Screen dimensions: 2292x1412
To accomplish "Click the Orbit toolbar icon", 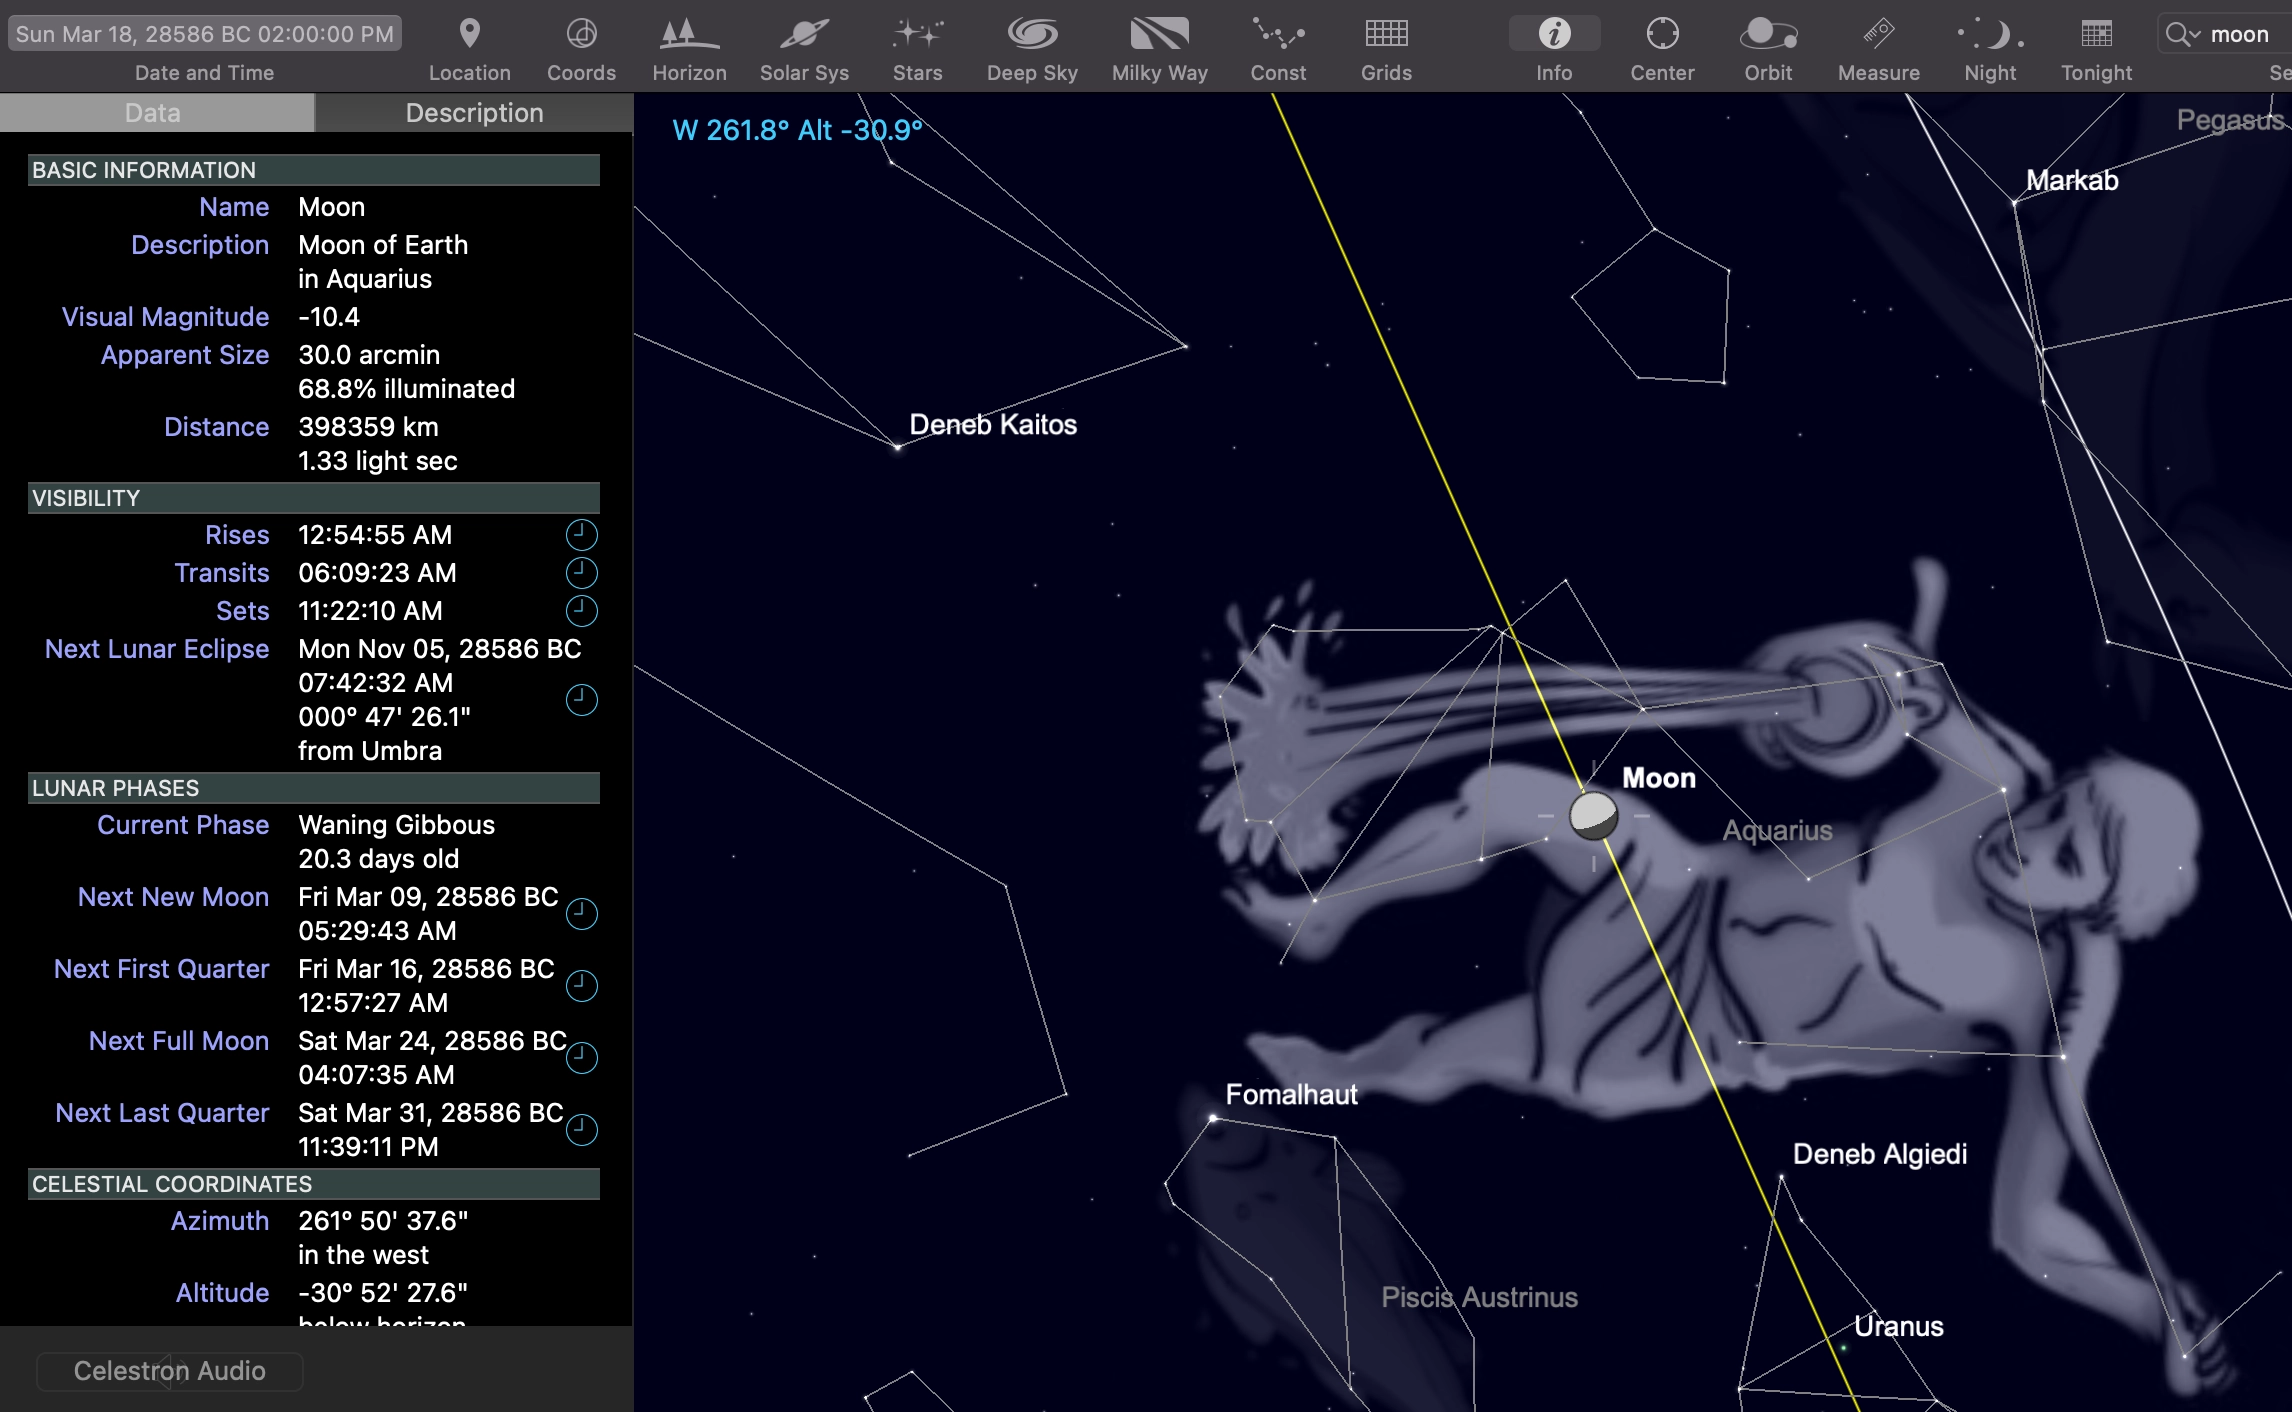I will coord(1768,34).
